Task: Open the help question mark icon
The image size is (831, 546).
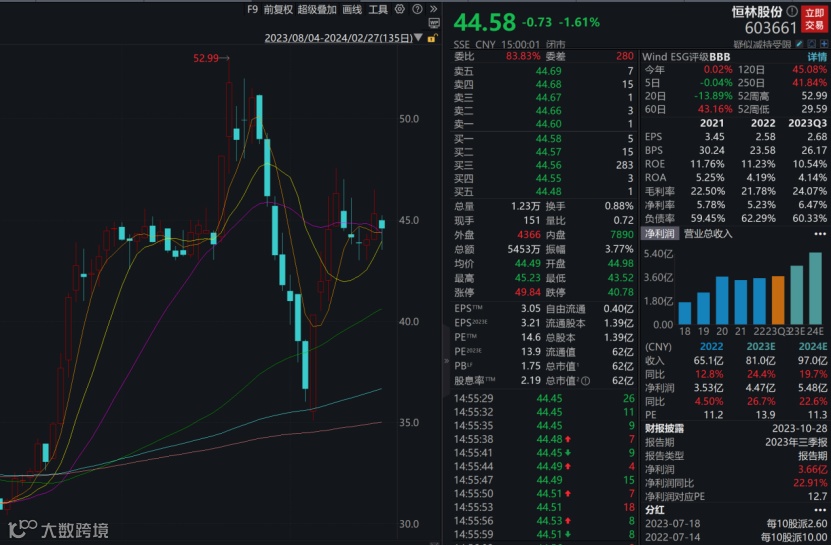Action: point(418,9)
